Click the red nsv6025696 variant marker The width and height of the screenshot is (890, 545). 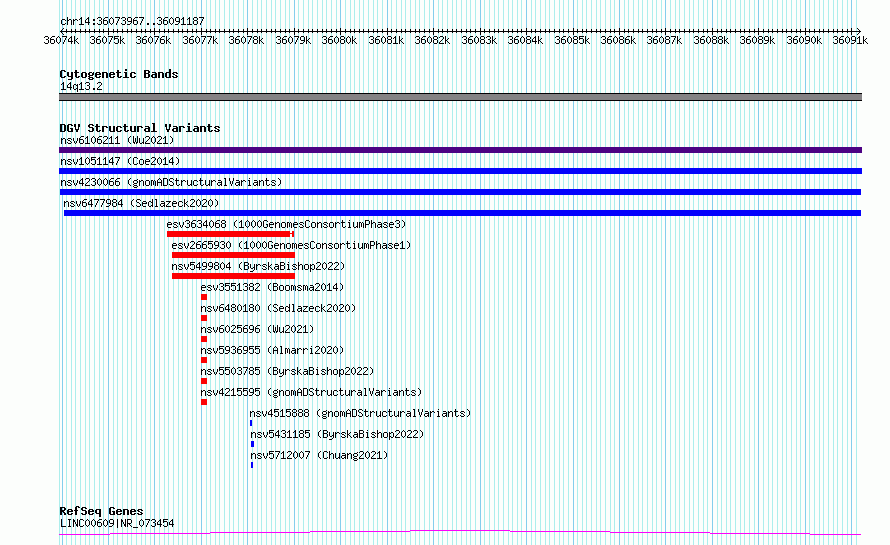[x=204, y=339]
